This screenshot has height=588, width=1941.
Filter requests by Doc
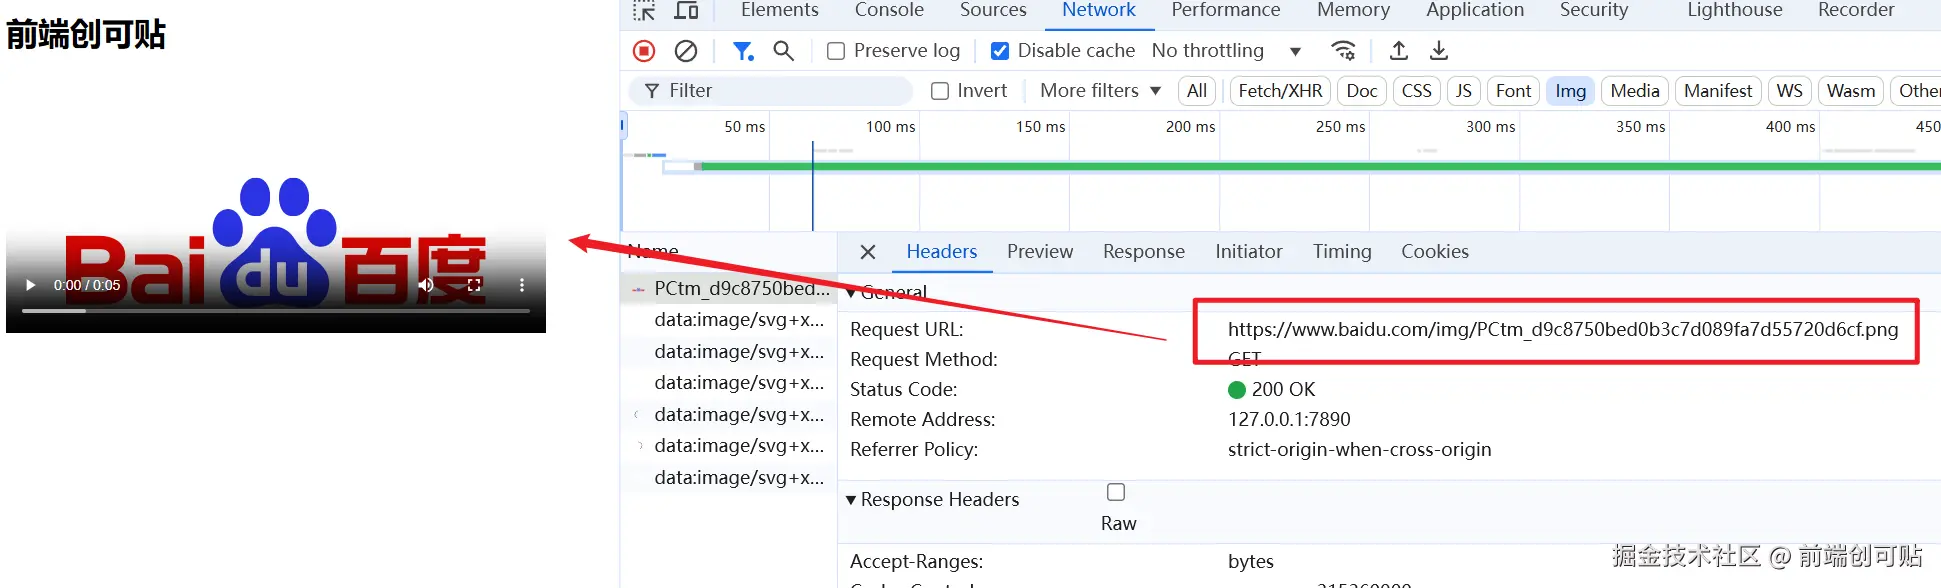tap(1362, 91)
